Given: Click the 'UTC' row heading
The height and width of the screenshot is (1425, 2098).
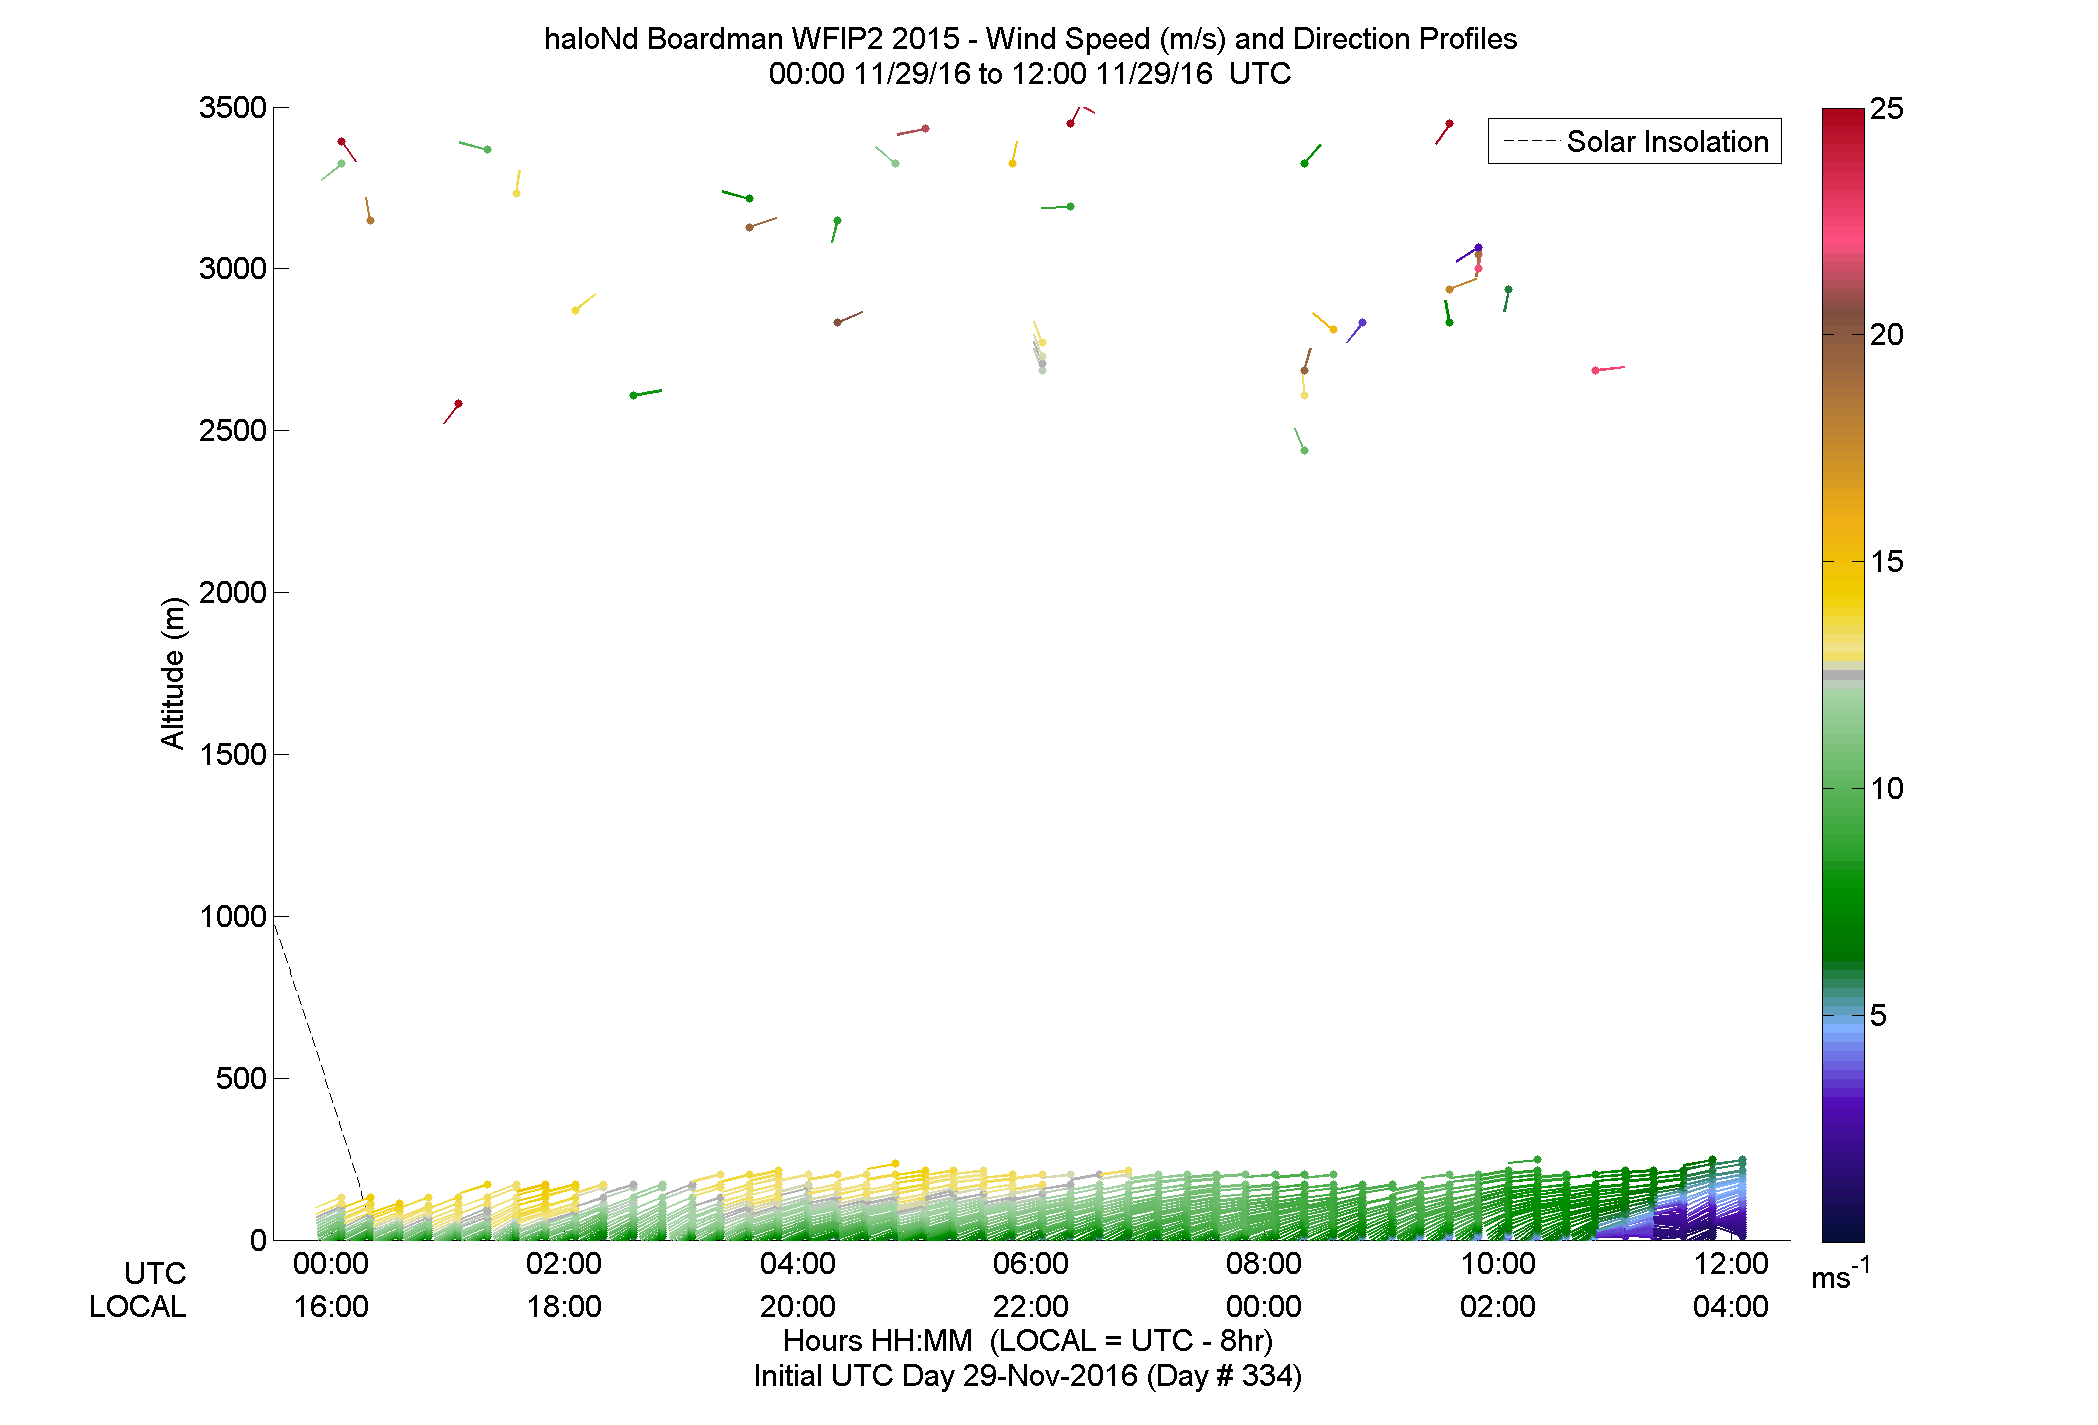Looking at the screenshot, I should click(x=155, y=1274).
